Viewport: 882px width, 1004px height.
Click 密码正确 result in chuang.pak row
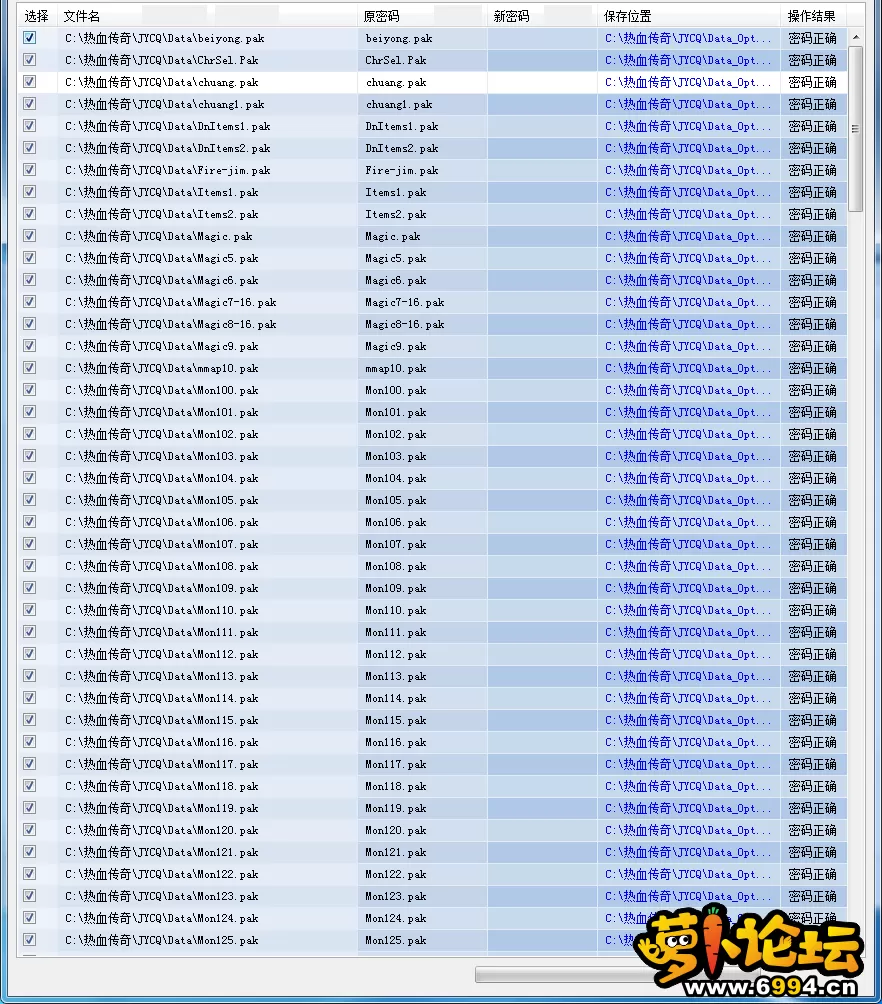point(812,82)
